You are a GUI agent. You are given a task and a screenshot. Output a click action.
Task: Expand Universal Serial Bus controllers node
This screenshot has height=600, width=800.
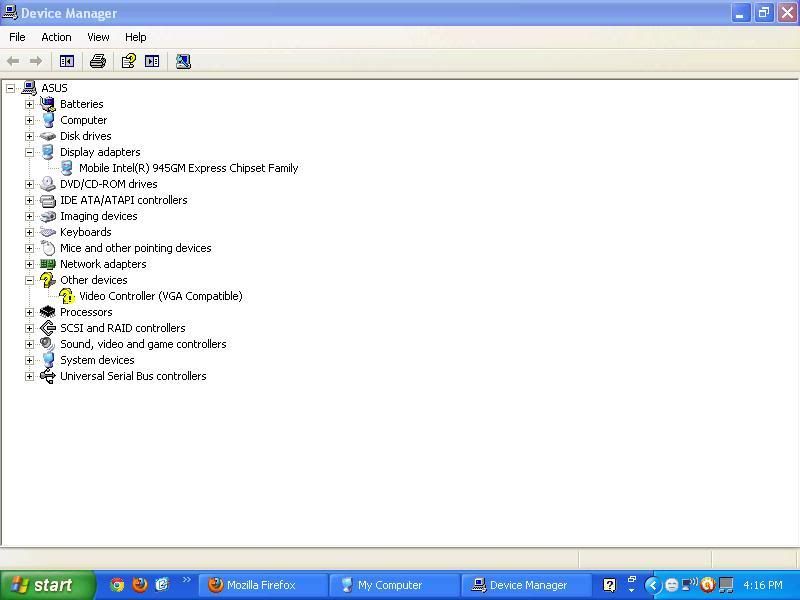coord(30,377)
